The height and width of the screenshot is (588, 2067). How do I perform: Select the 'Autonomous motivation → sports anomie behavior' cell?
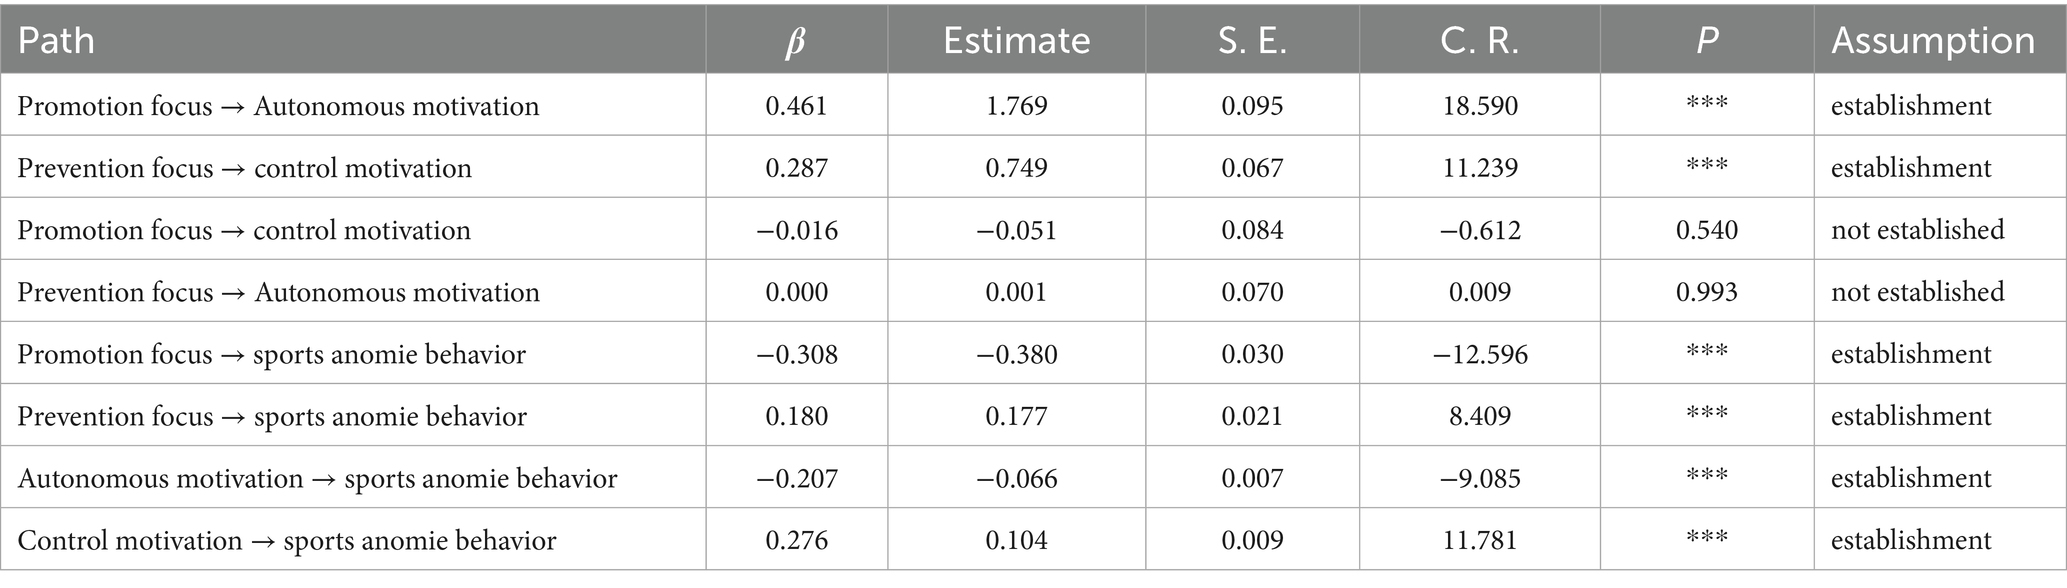tap(317, 479)
